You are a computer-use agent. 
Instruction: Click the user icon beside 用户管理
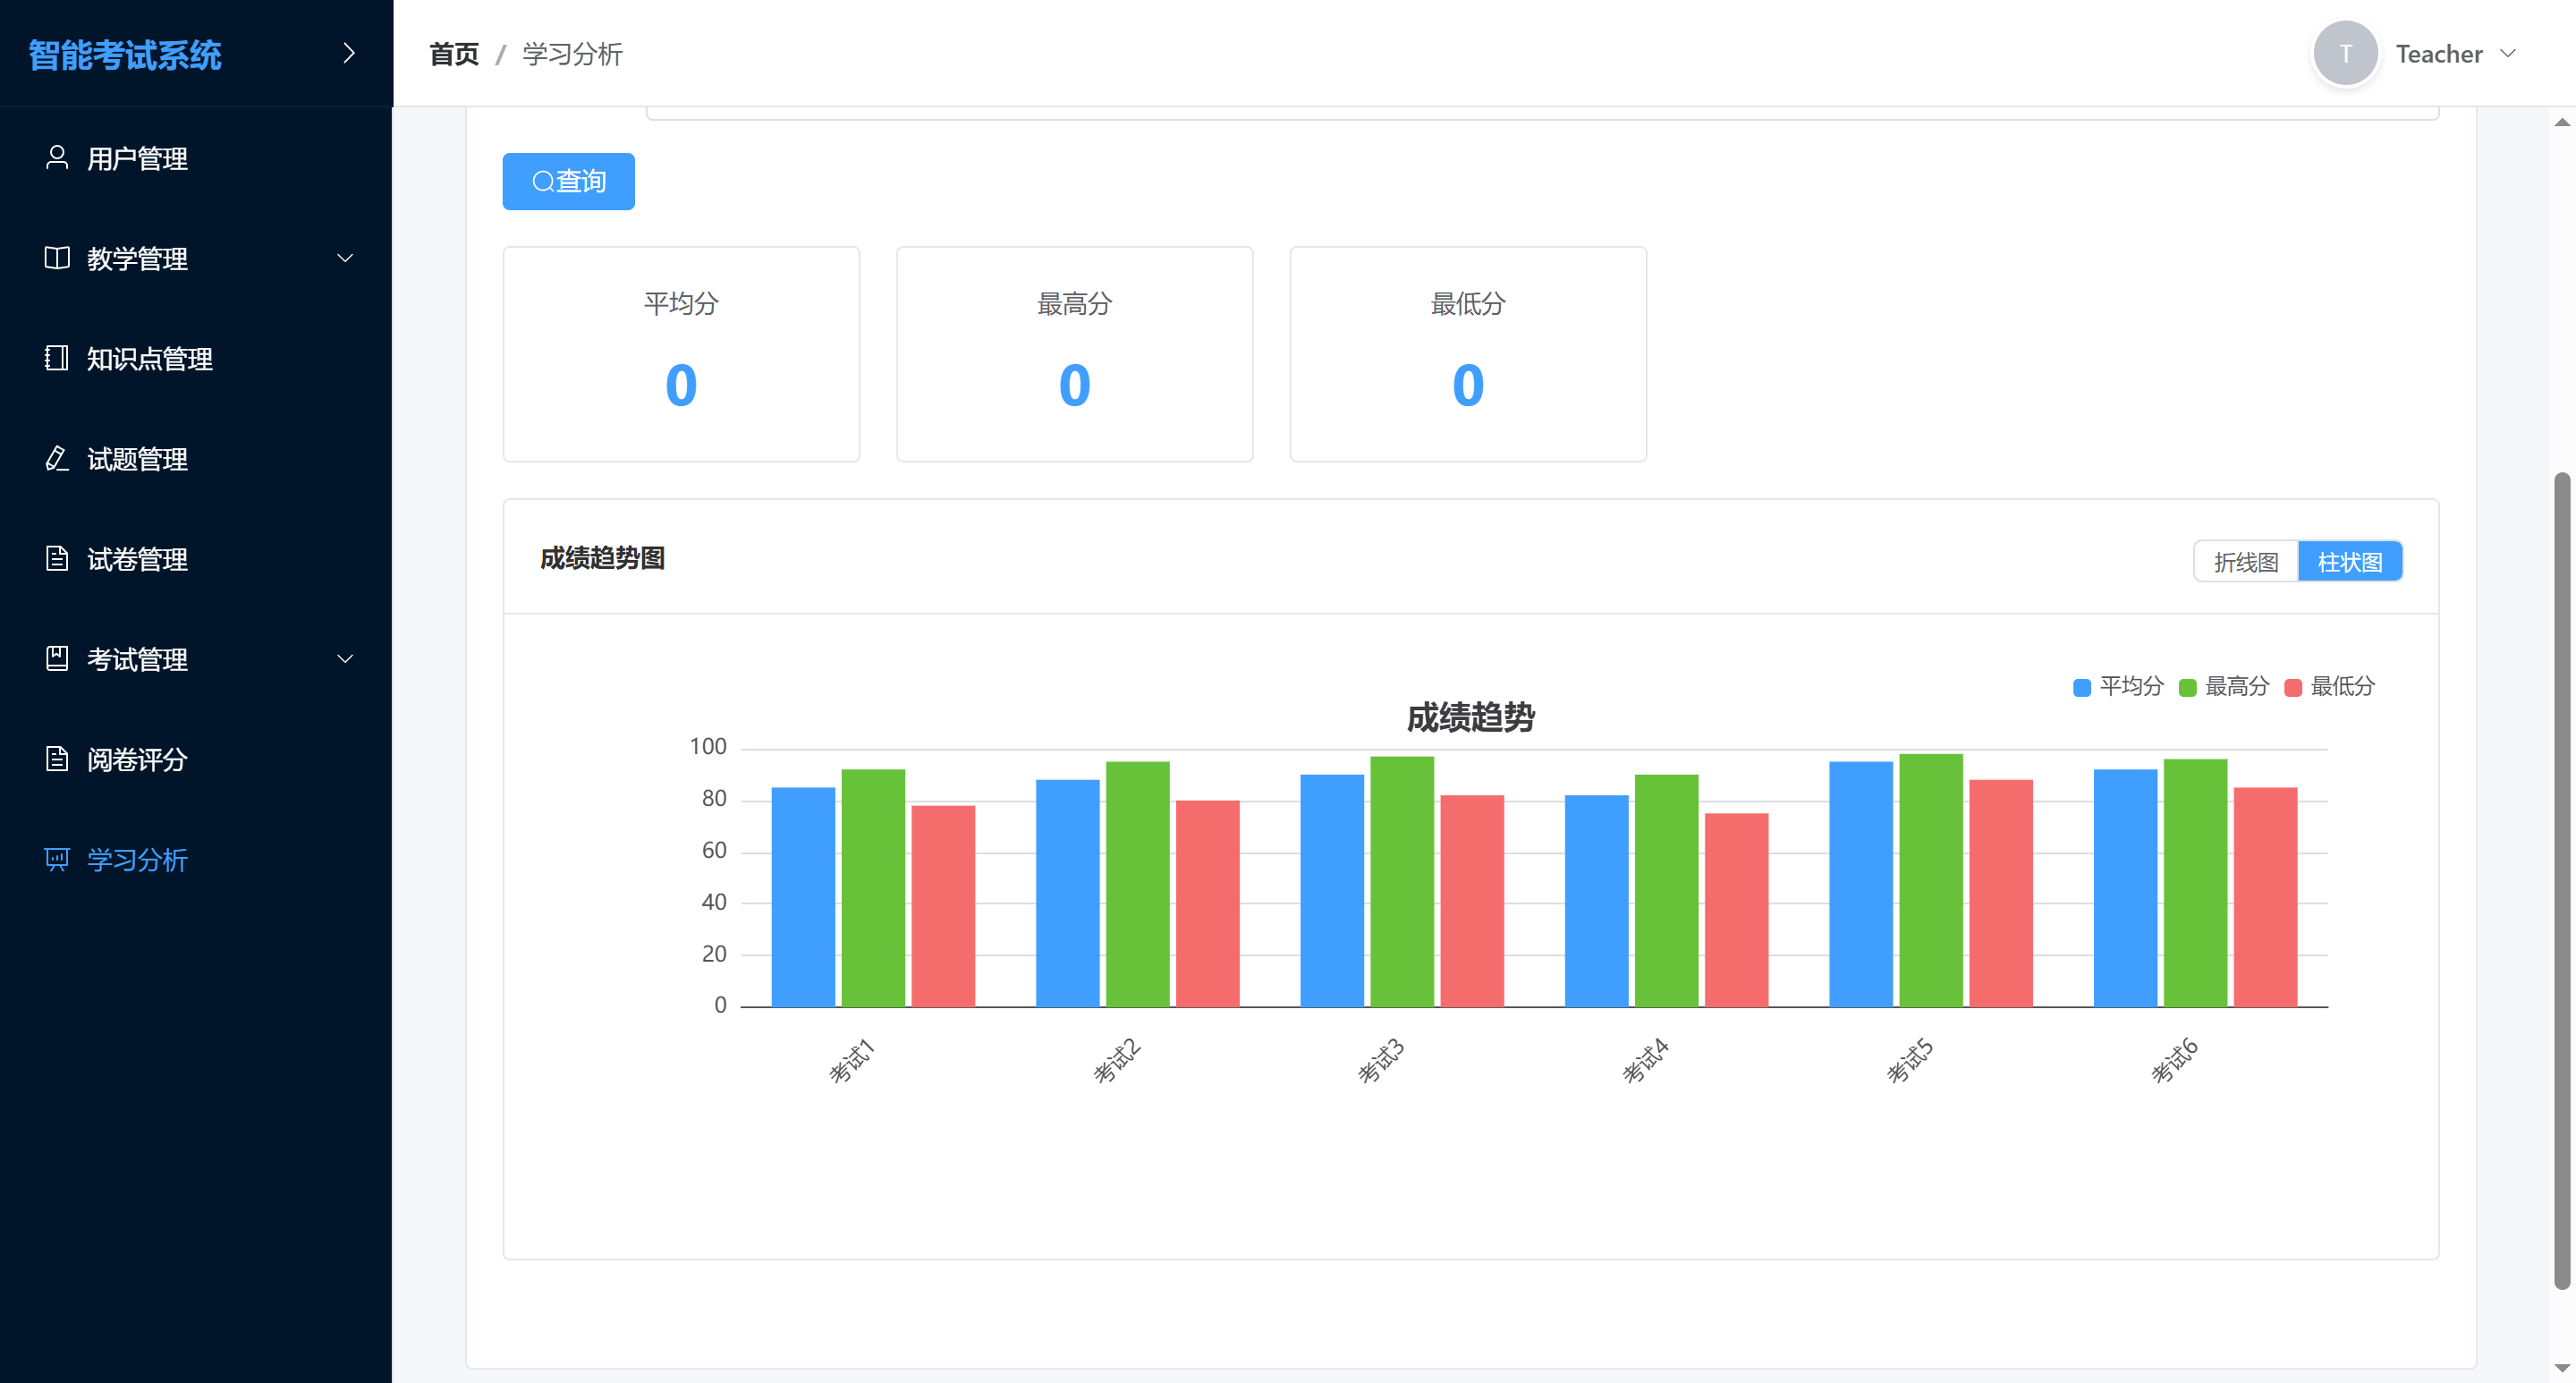[57, 158]
